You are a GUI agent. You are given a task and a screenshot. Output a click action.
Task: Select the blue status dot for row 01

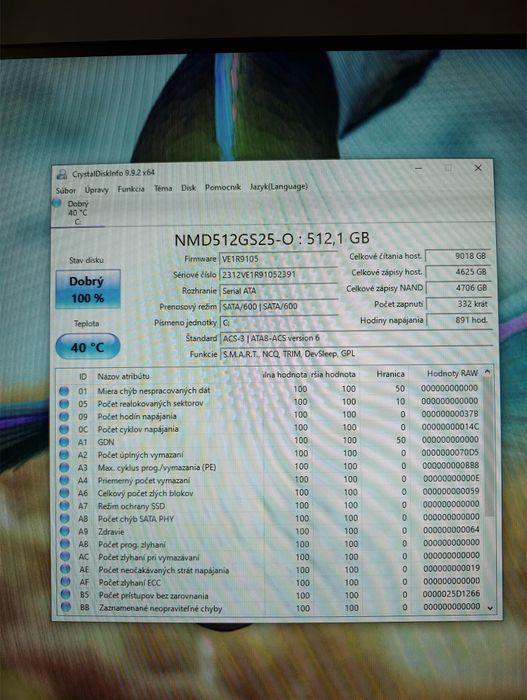pyautogui.click(x=64, y=391)
